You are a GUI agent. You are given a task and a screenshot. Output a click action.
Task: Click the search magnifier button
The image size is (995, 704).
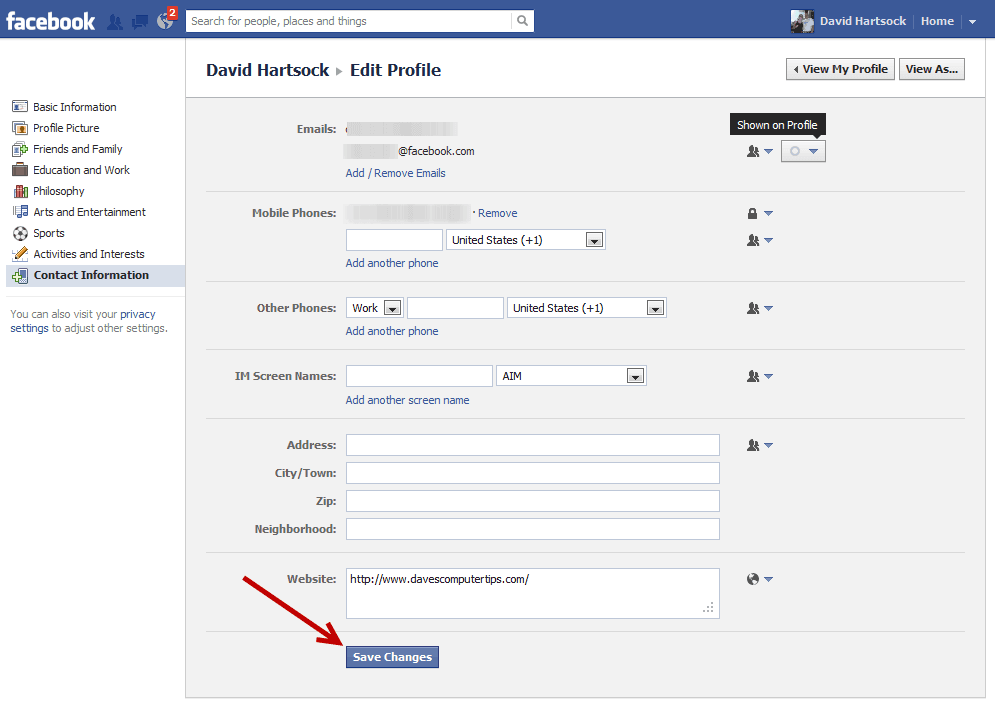[522, 21]
